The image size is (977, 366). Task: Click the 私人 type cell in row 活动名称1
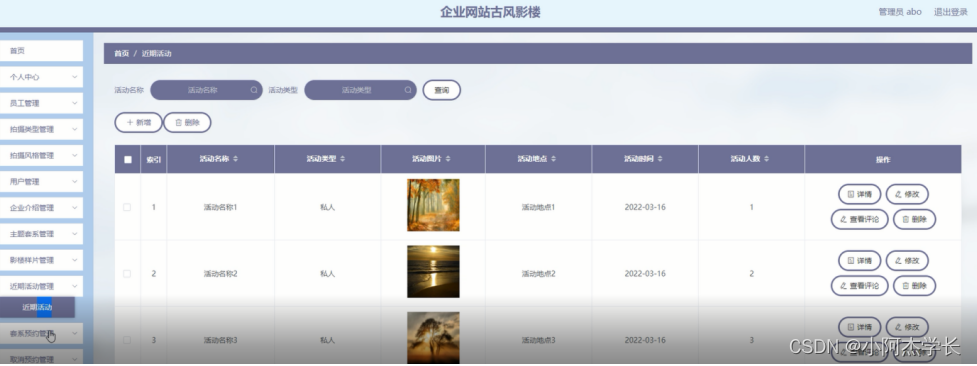pyautogui.click(x=327, y=207)
